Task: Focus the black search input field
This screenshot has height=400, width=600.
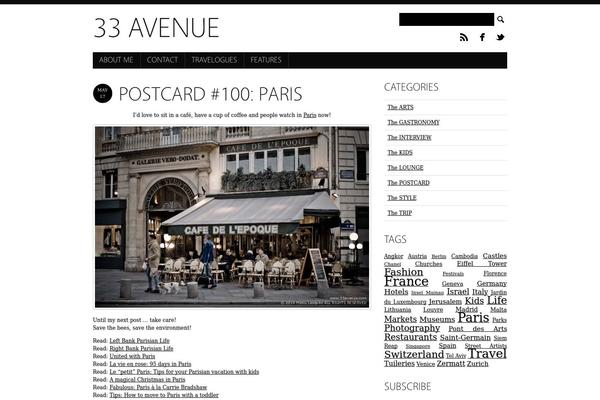Action: [x=447, y=19]
